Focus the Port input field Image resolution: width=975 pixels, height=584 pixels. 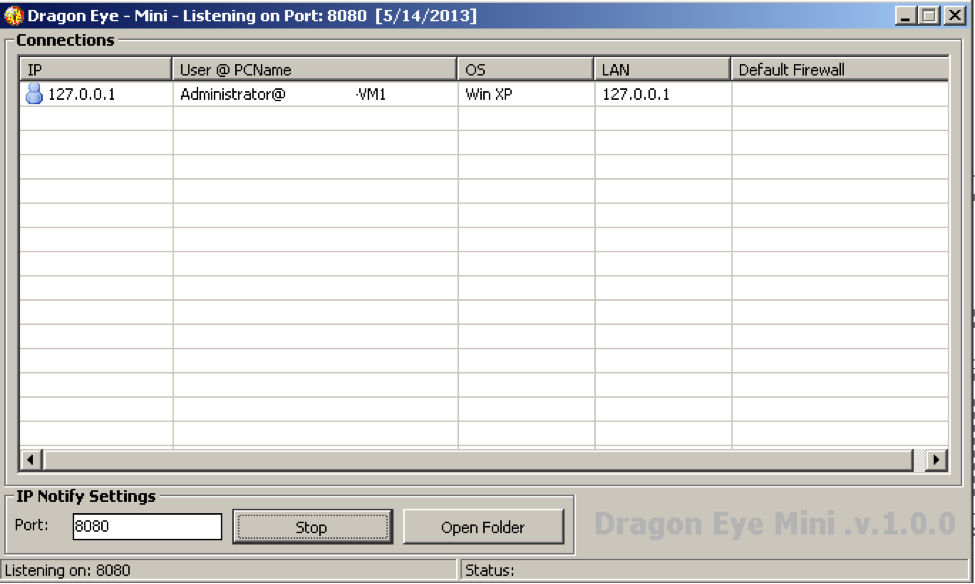[147, 527]
